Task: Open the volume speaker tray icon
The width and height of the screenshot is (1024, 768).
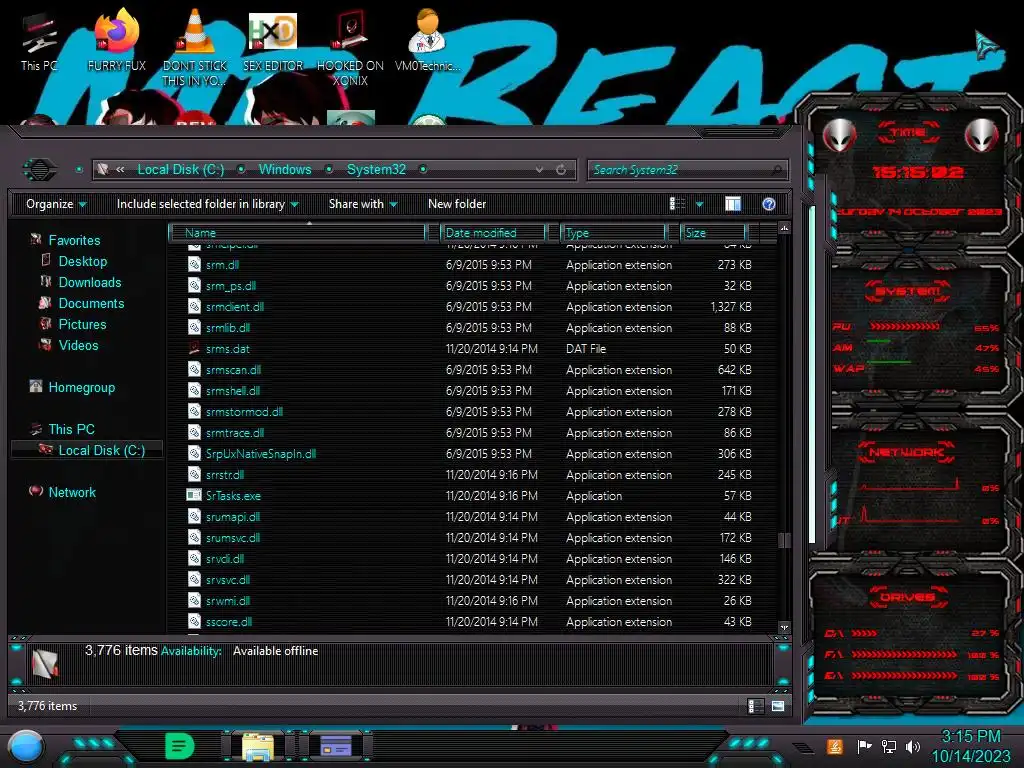Action: 913,746
